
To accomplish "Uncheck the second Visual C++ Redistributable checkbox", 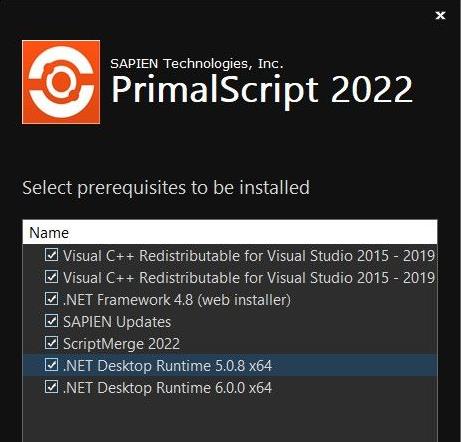I will pyautogui.click(x=51, y=277).
